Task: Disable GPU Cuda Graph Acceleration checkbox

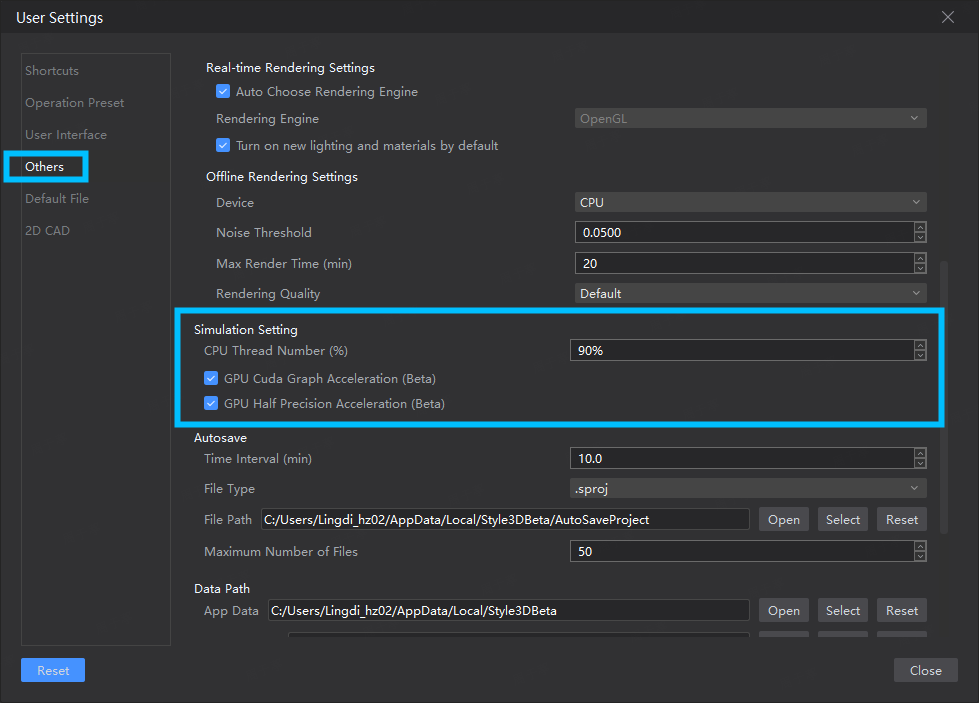Action: pyautogui.click(x=211, y=379)
